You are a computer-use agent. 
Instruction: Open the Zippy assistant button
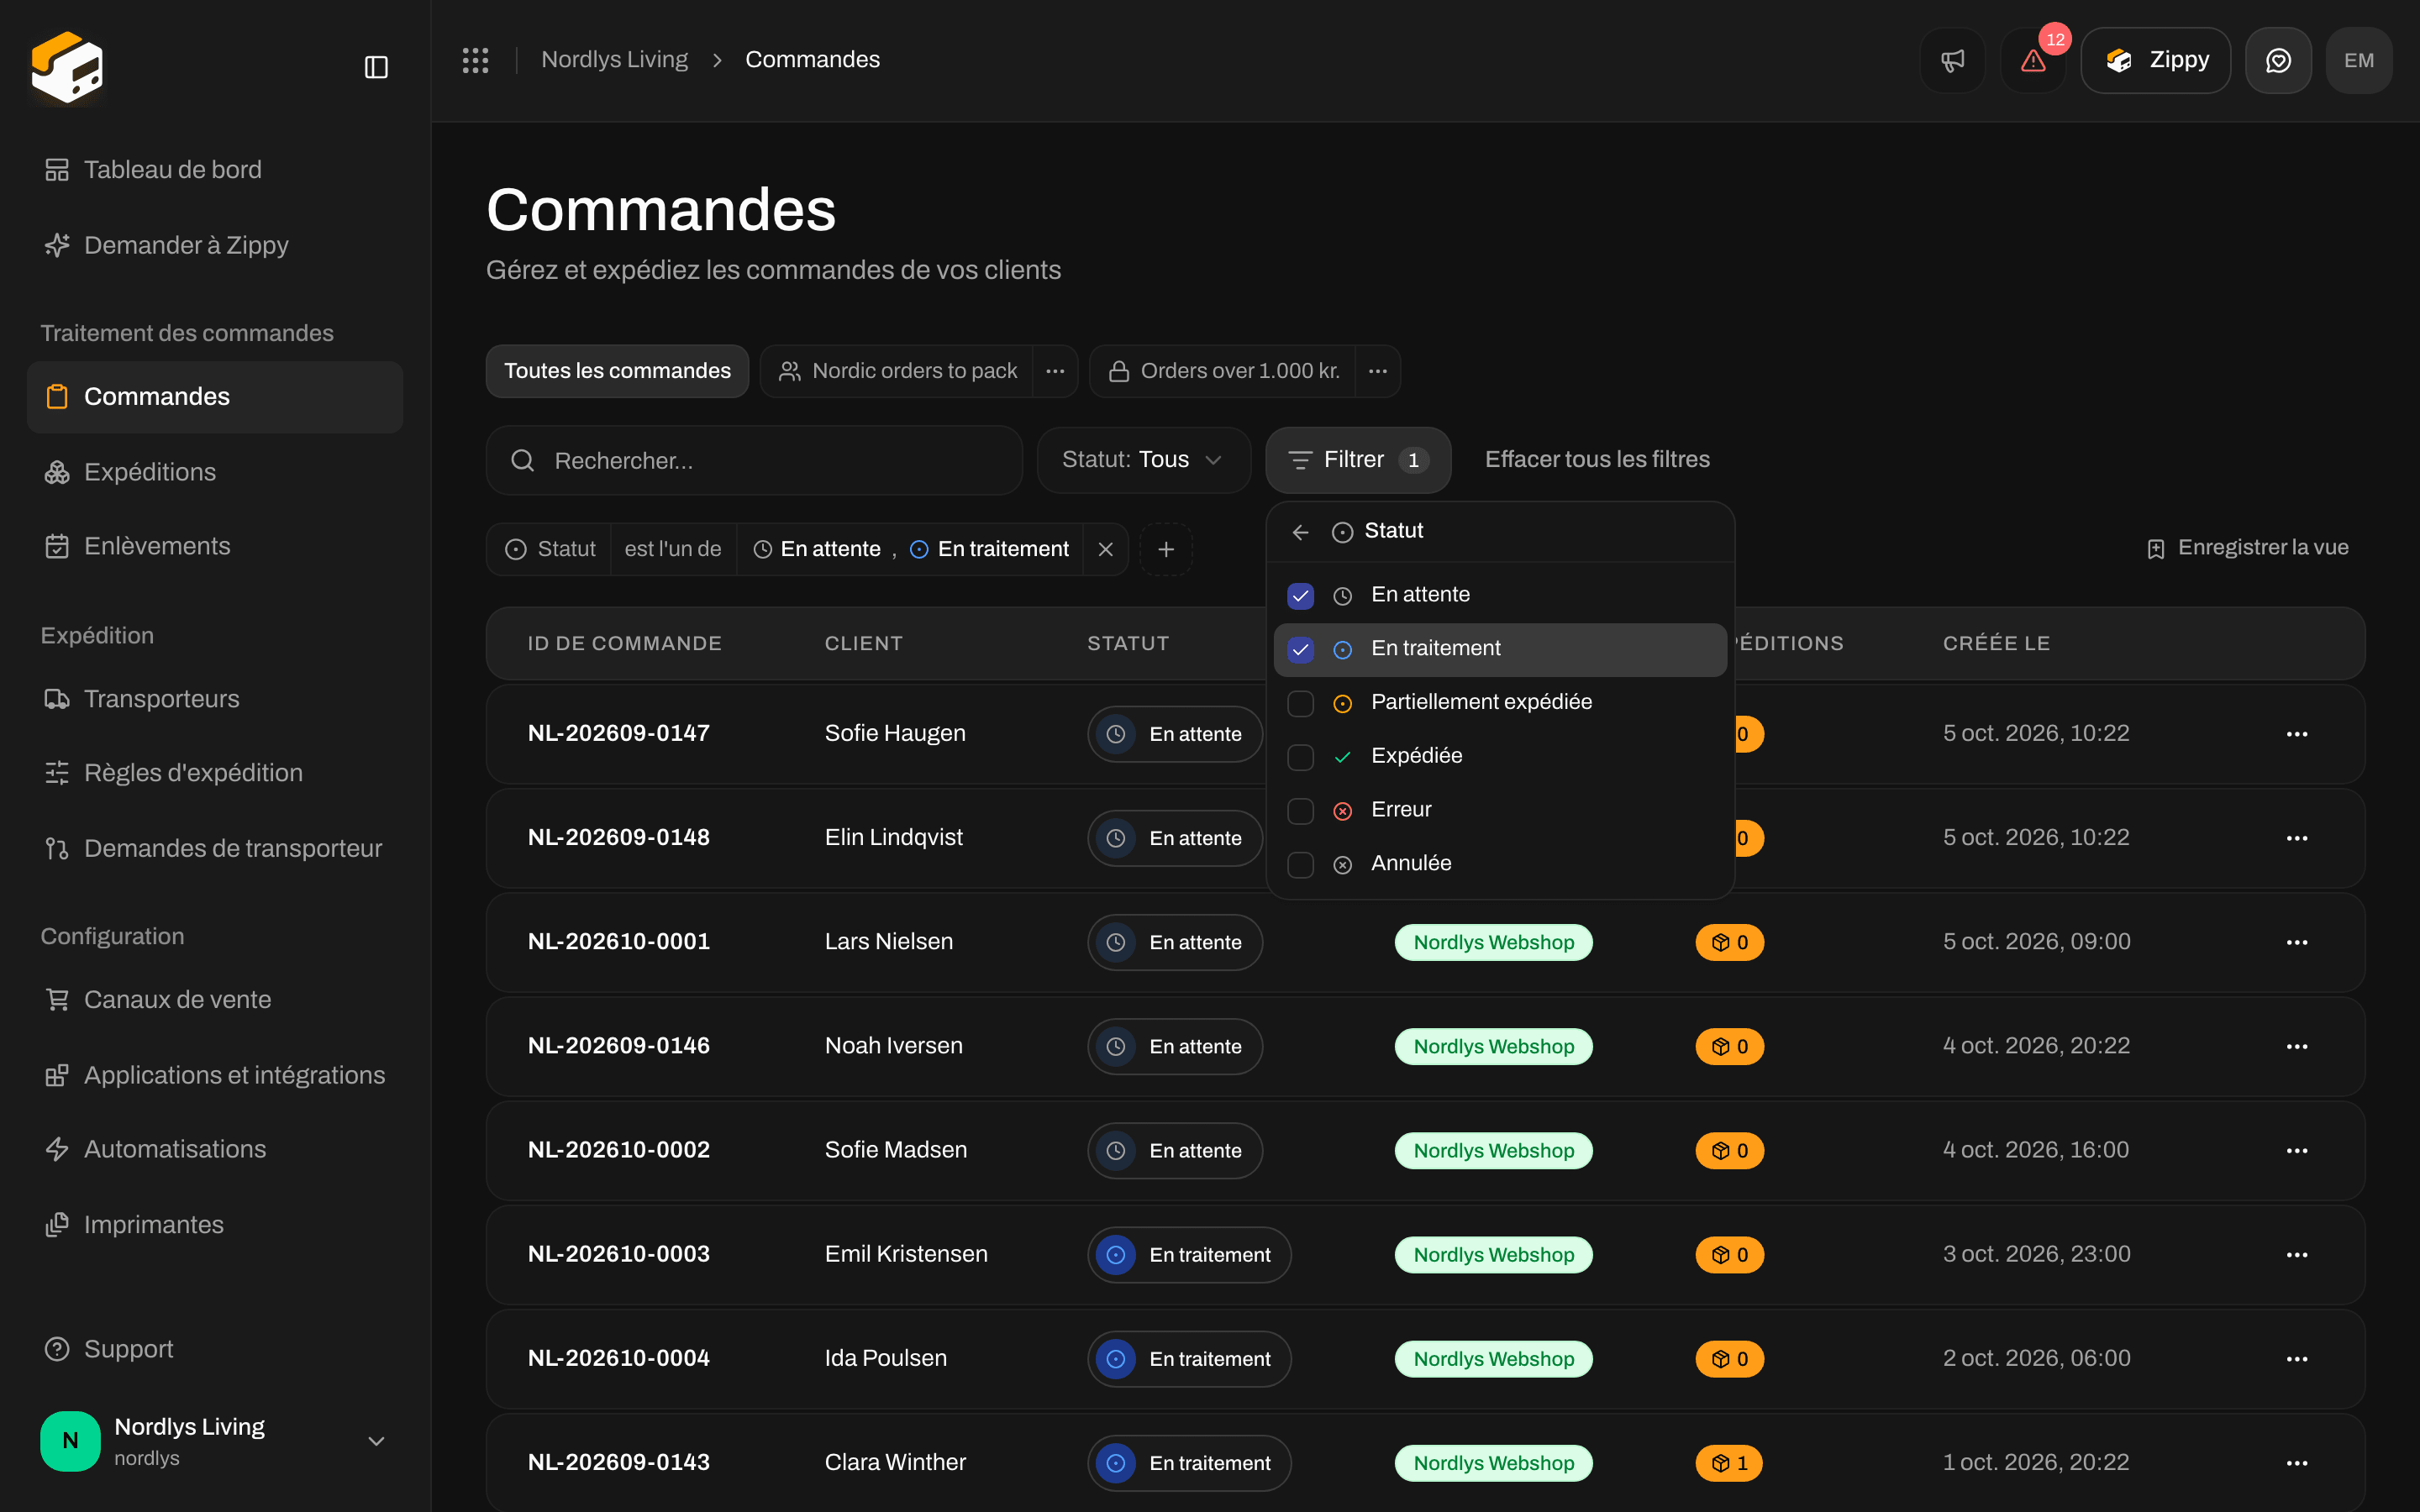[x=2155, y=60]
